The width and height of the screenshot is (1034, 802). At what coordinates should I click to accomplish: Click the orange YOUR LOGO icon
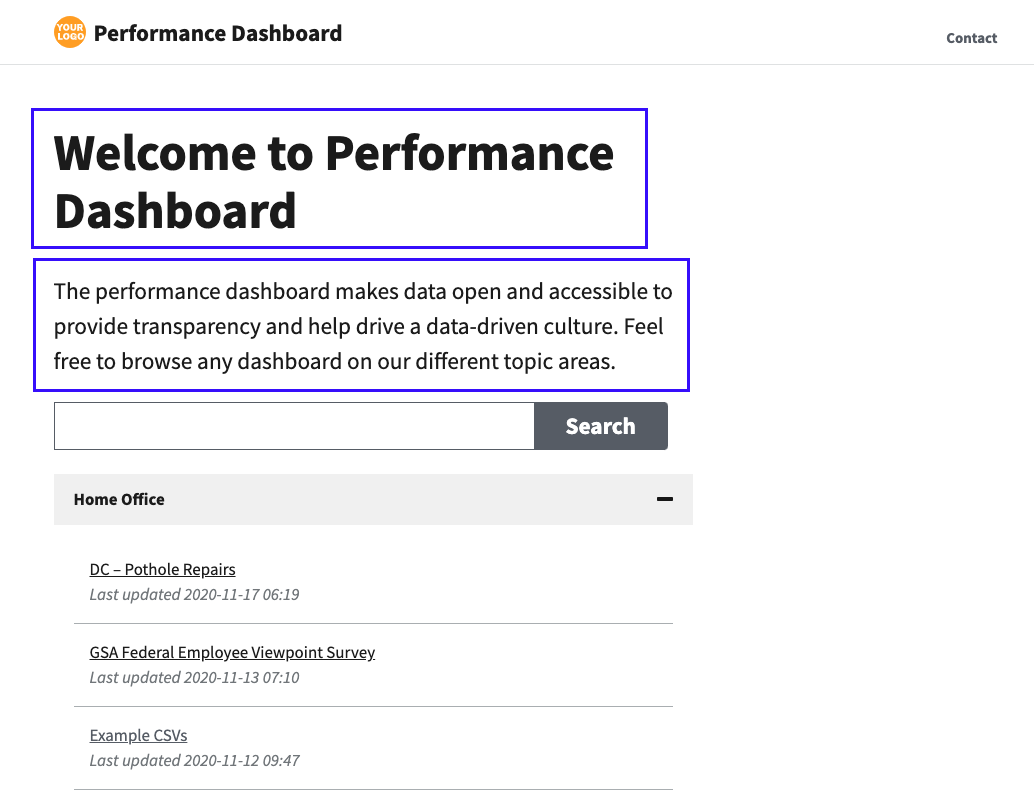pyautogui.click(x=70, y=32)
